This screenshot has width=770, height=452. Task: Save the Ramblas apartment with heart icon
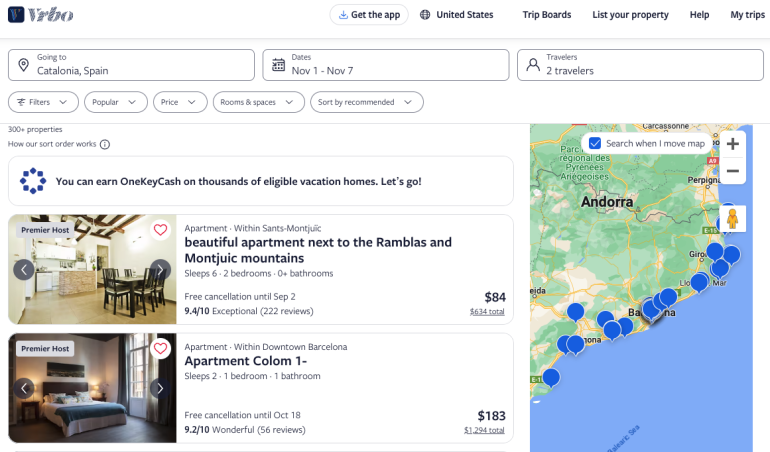(160, 230)
